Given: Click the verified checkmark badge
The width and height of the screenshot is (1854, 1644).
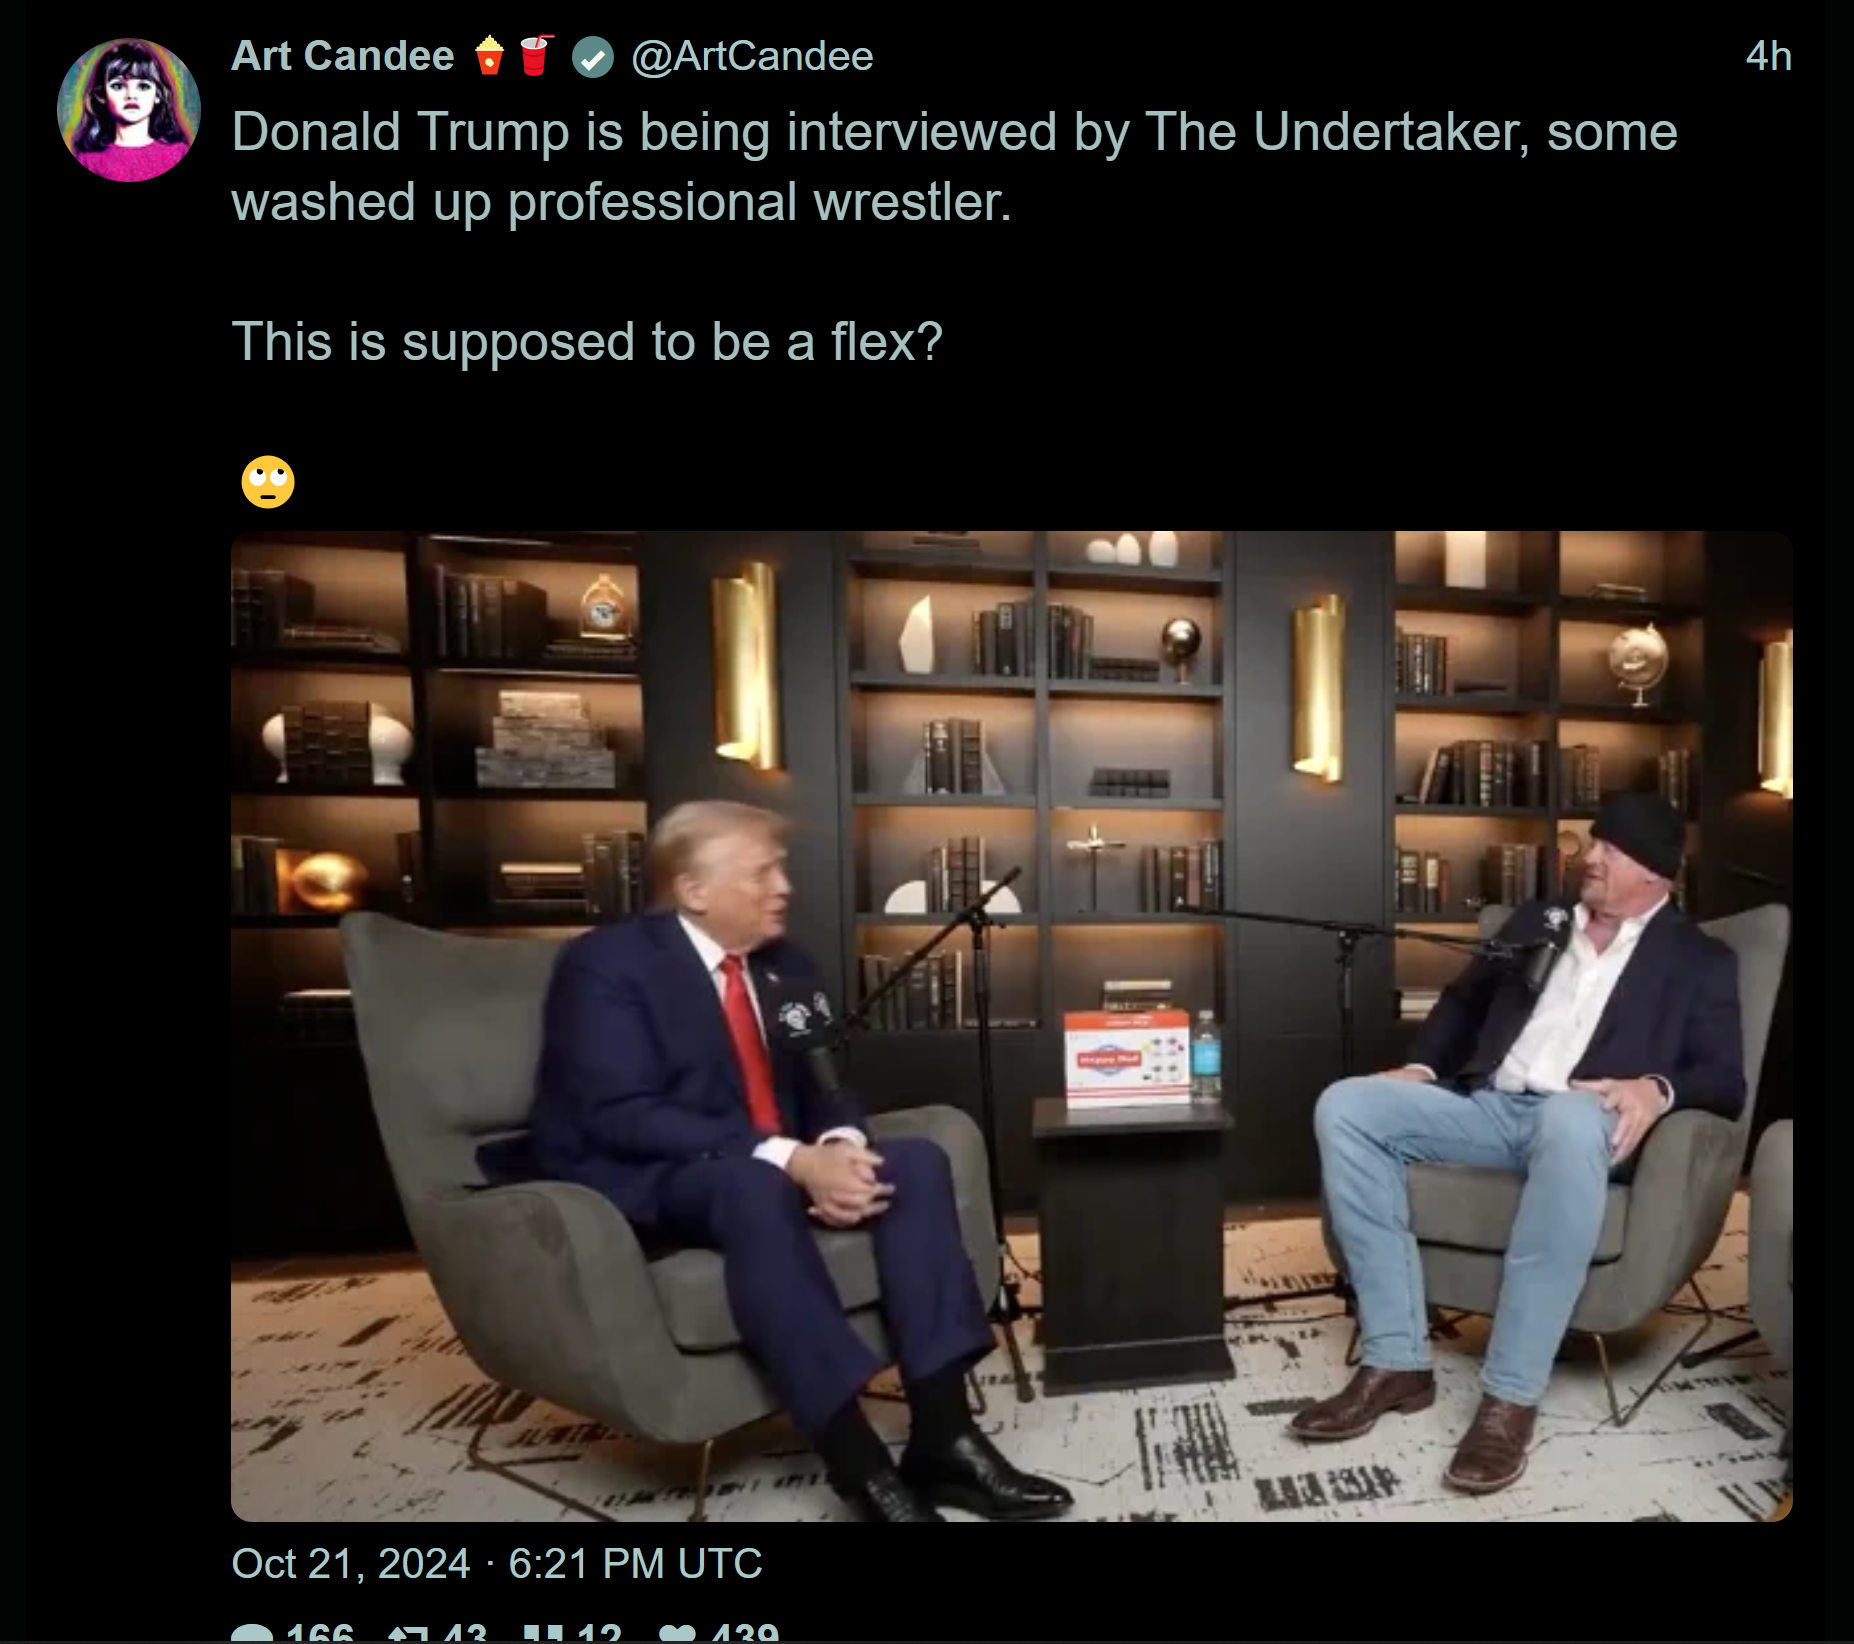Looking at the screenshot, I should (x=593, y=57).
